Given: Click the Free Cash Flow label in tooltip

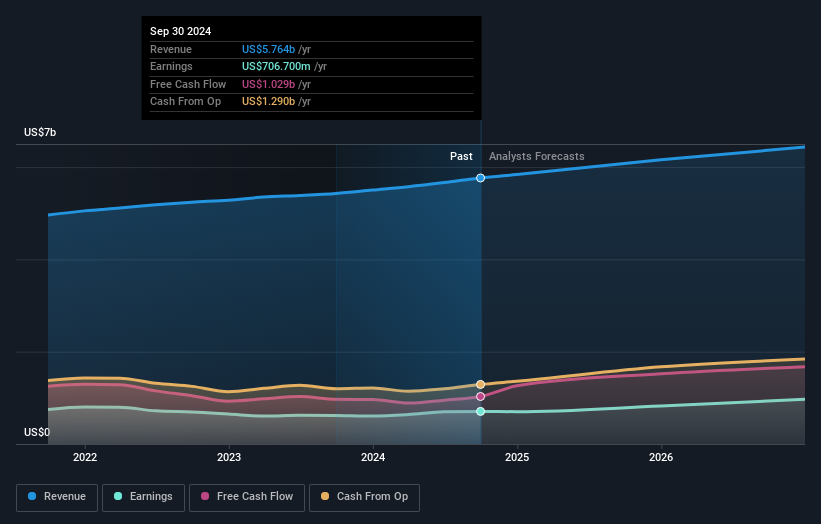Looking at the screenshot, I should tap(188, 84).
